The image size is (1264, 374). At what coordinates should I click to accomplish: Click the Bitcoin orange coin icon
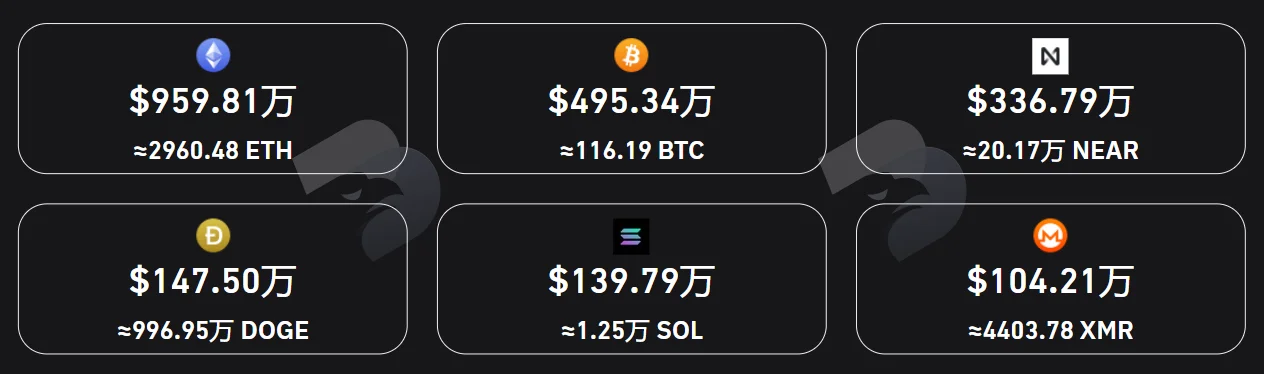(x=631, y=56)
